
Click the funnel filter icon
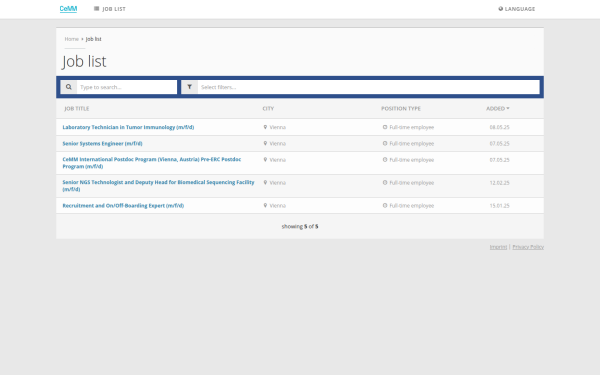click(189, 87)
